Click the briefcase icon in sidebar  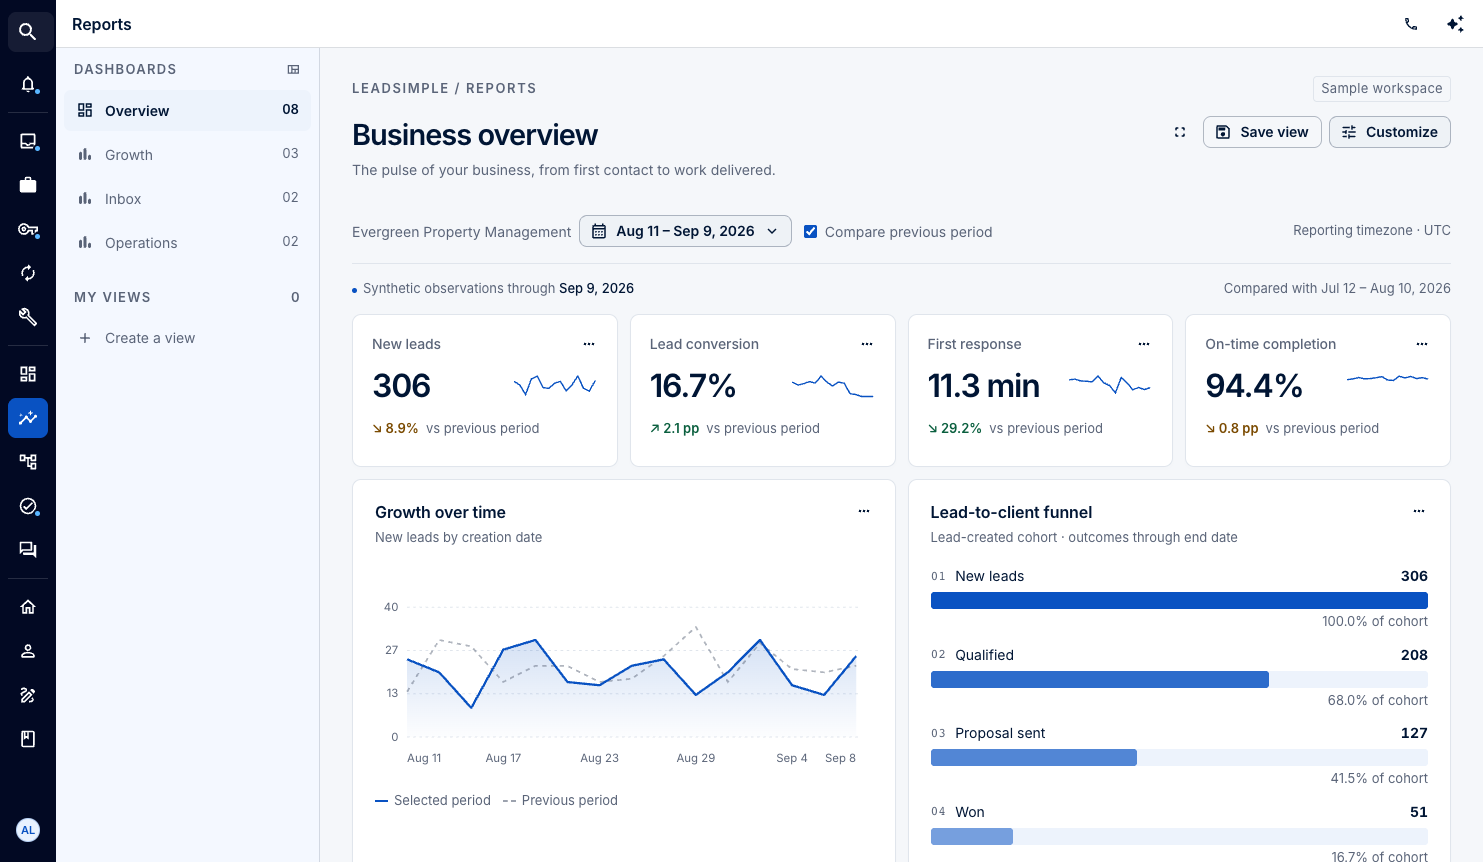click(x=28, y=185)
